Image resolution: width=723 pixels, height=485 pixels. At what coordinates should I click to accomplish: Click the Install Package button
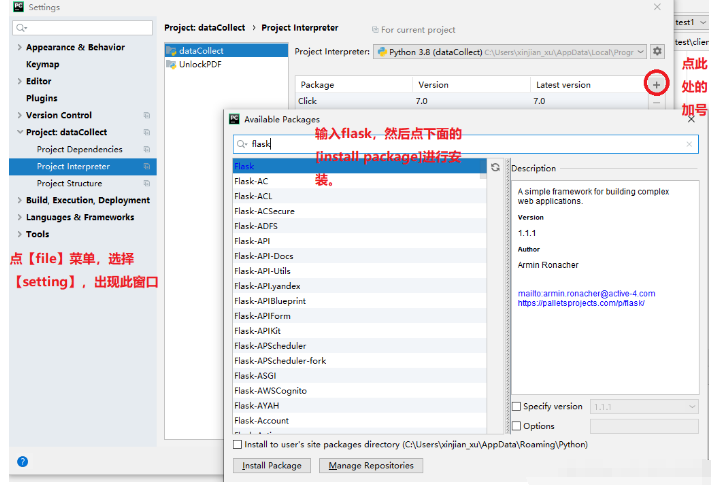272,465
